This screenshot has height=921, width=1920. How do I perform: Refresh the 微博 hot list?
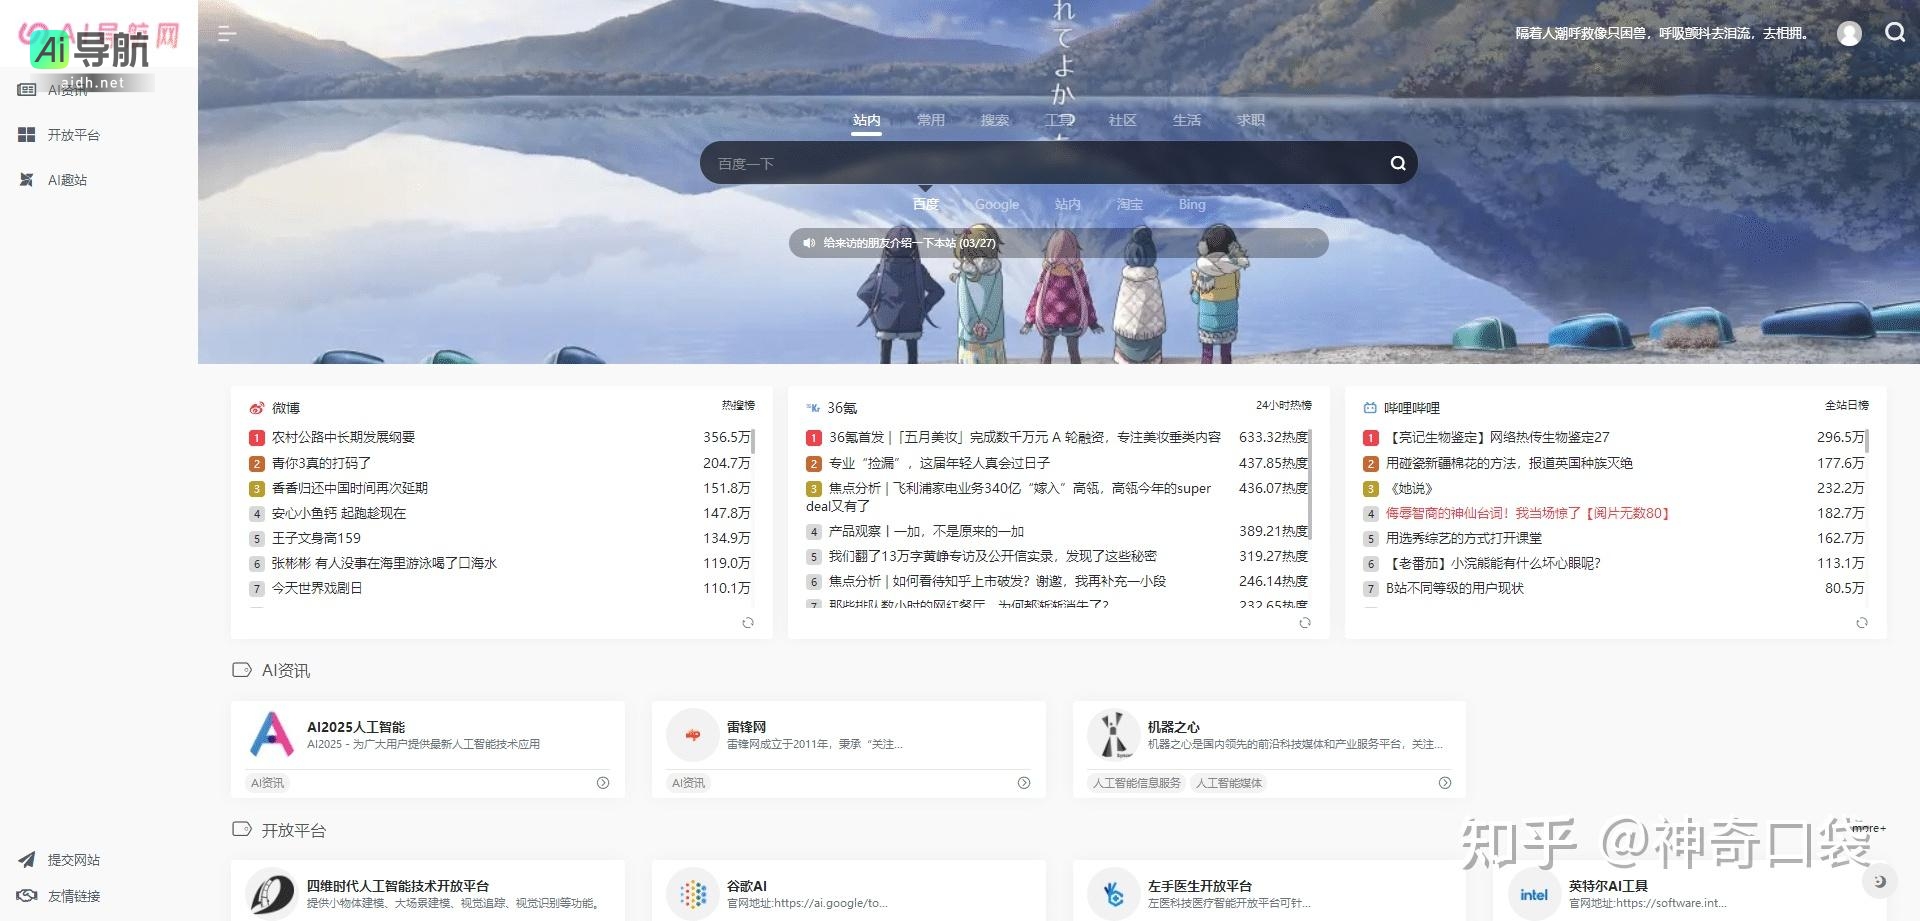coord(747,622)
